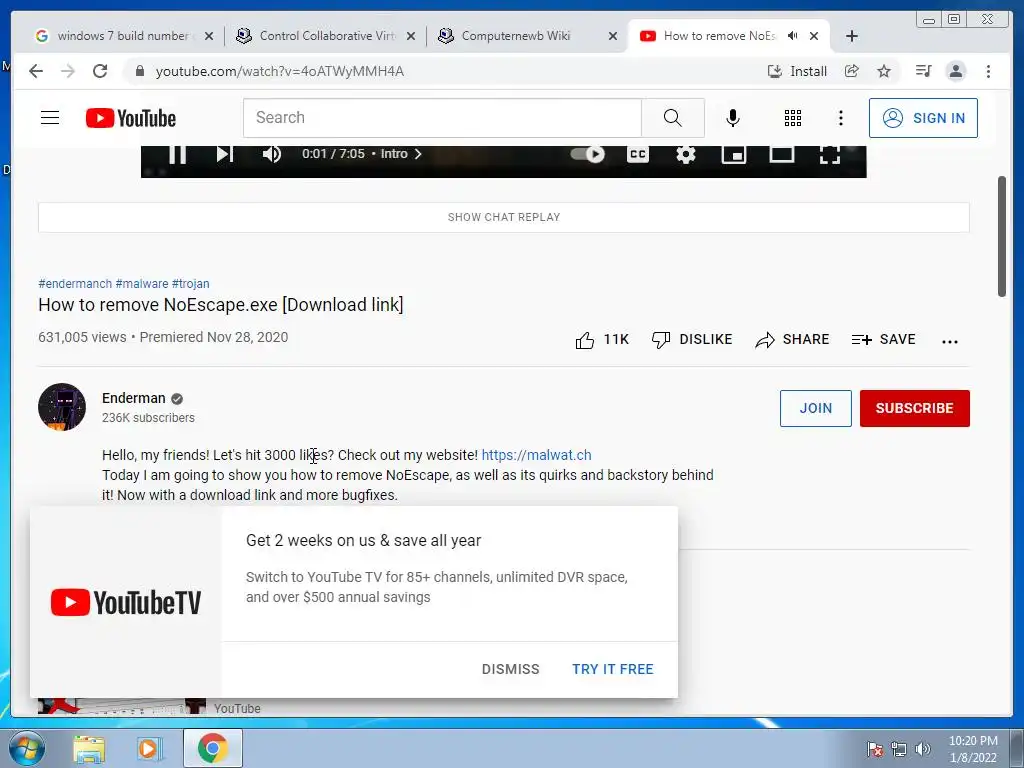Skip to next video
The image size is (1024, 768).
pos(225,154)
